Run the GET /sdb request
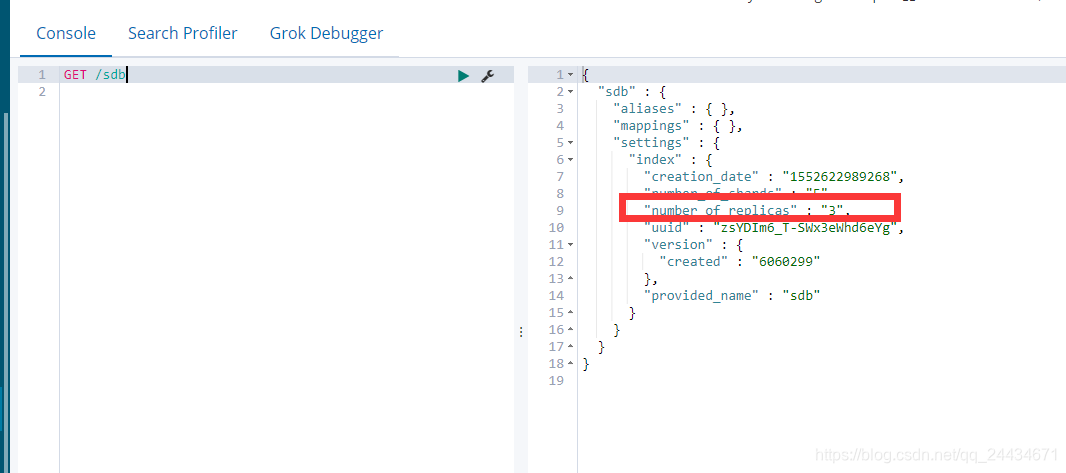This screenshot has height=473, width=1066. point(464,75)
